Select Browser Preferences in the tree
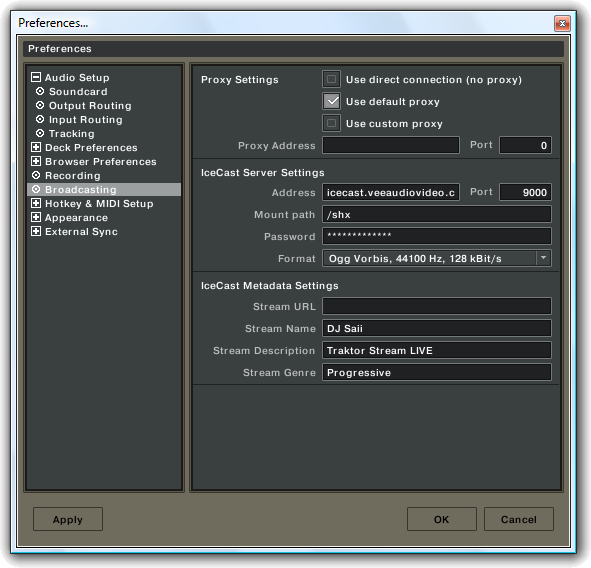The width and height of the screenshot is (591, 568). click(x=101, y=162)
